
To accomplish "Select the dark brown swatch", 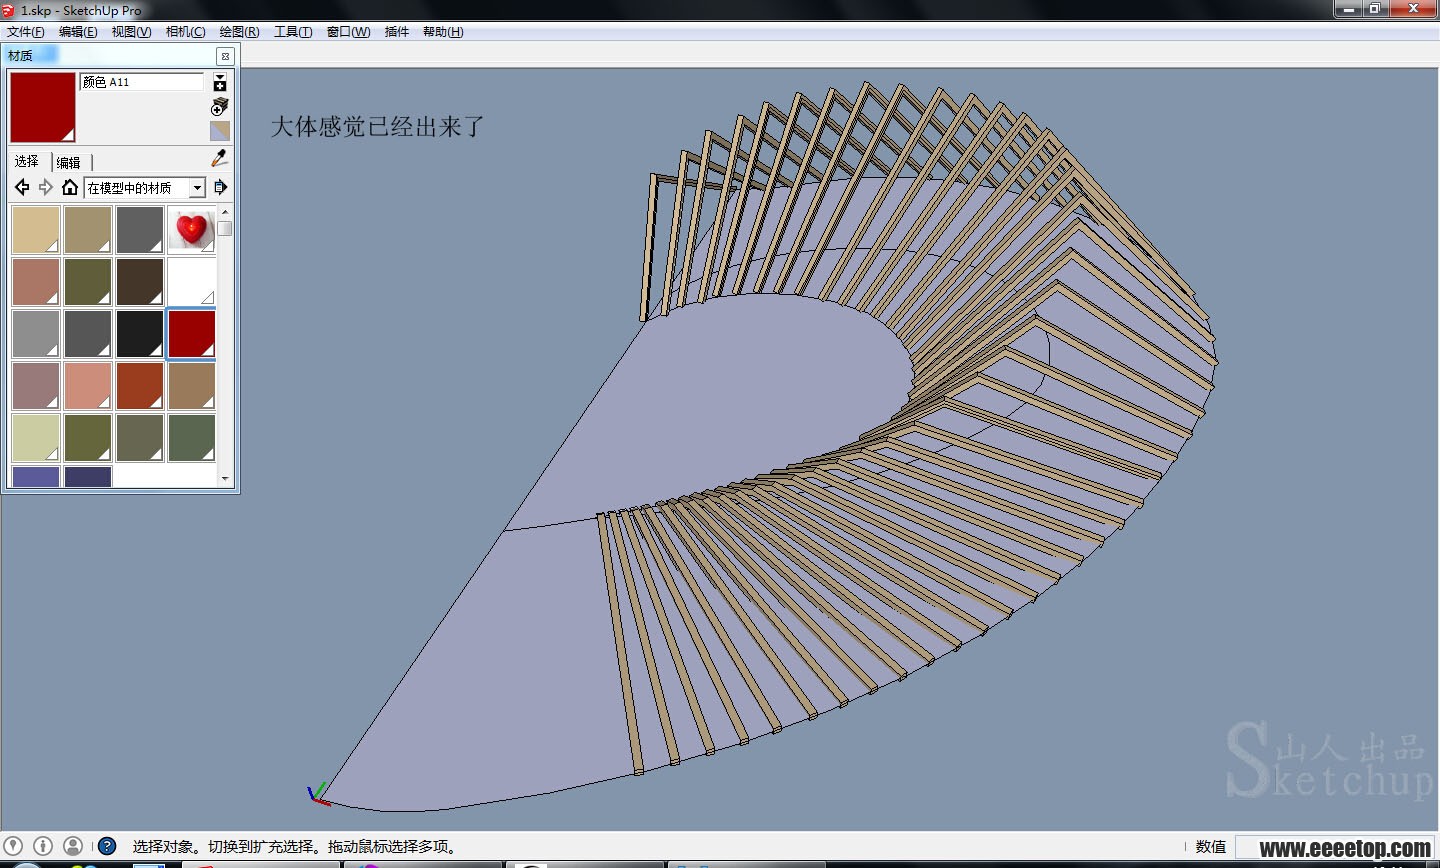I will point(140,282).
